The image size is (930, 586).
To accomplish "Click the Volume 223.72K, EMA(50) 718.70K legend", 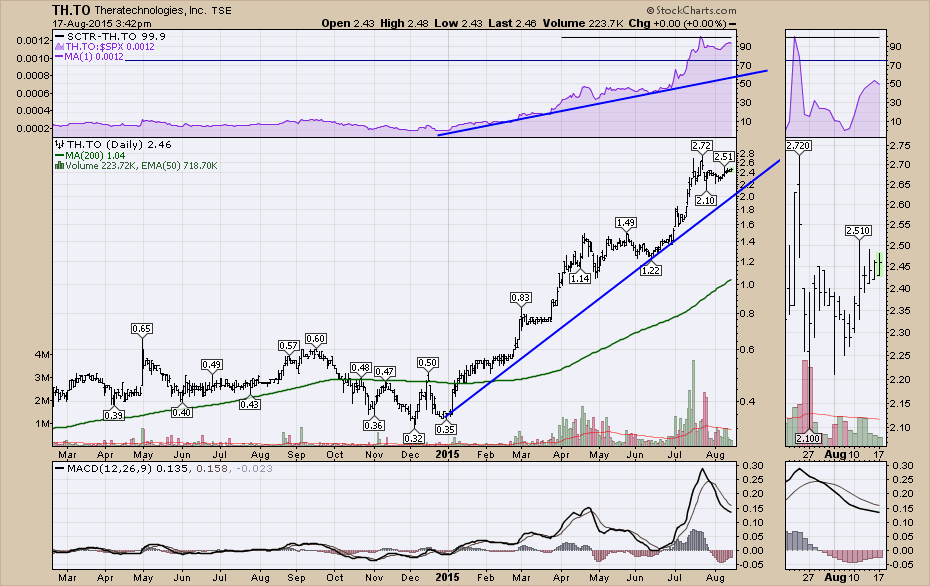I will click(141, 166).
